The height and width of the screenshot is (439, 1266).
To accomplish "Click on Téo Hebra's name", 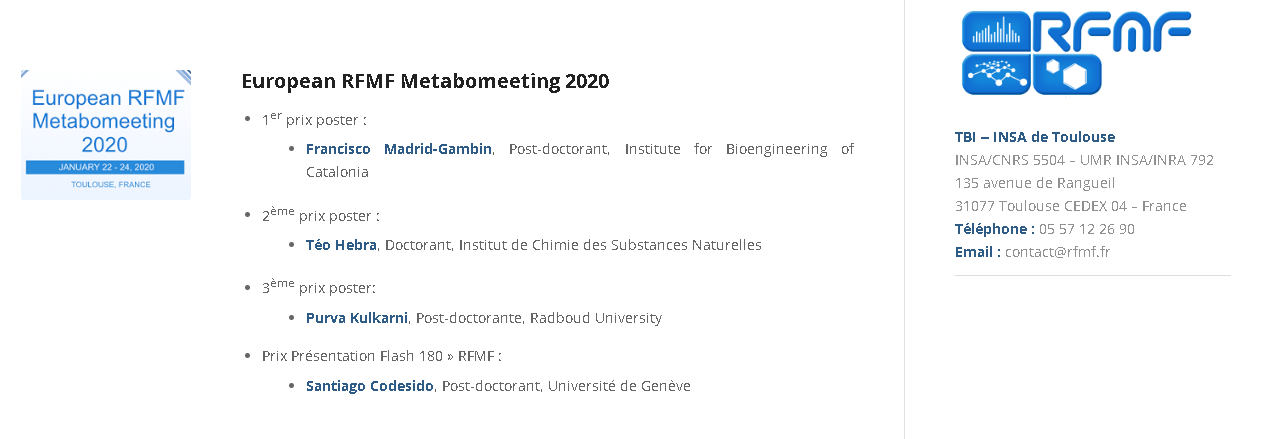I will pos(341,245).
